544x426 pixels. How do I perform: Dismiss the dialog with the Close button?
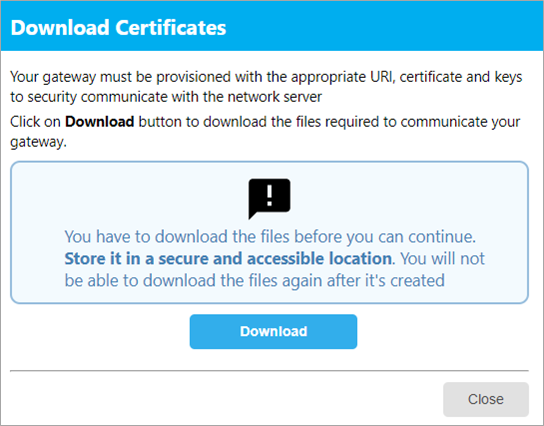486,399
